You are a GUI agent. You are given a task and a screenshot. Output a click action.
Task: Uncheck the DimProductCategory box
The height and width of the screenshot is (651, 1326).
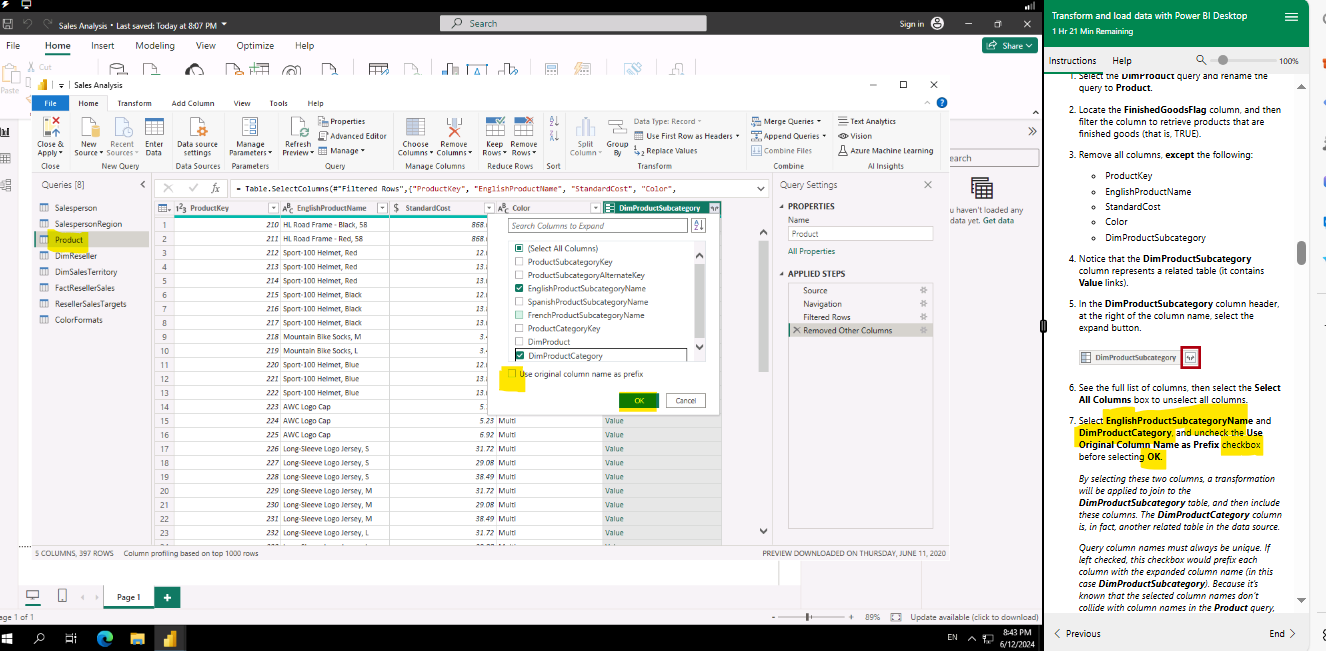coord(519,355)
